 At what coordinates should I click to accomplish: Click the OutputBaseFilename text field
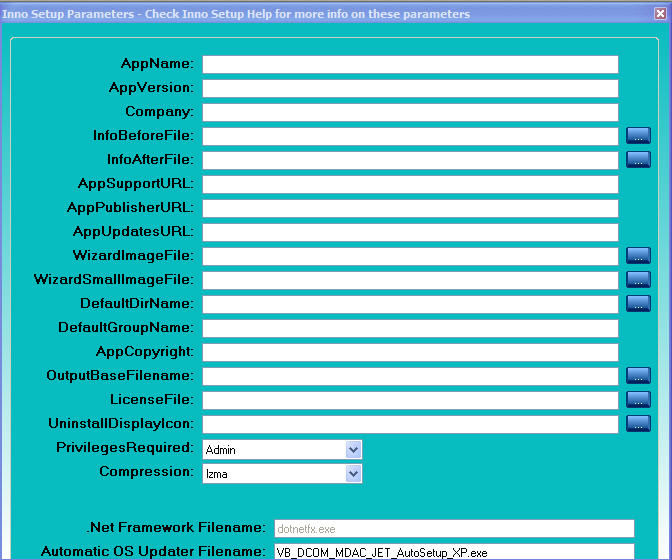pos(410,376)
